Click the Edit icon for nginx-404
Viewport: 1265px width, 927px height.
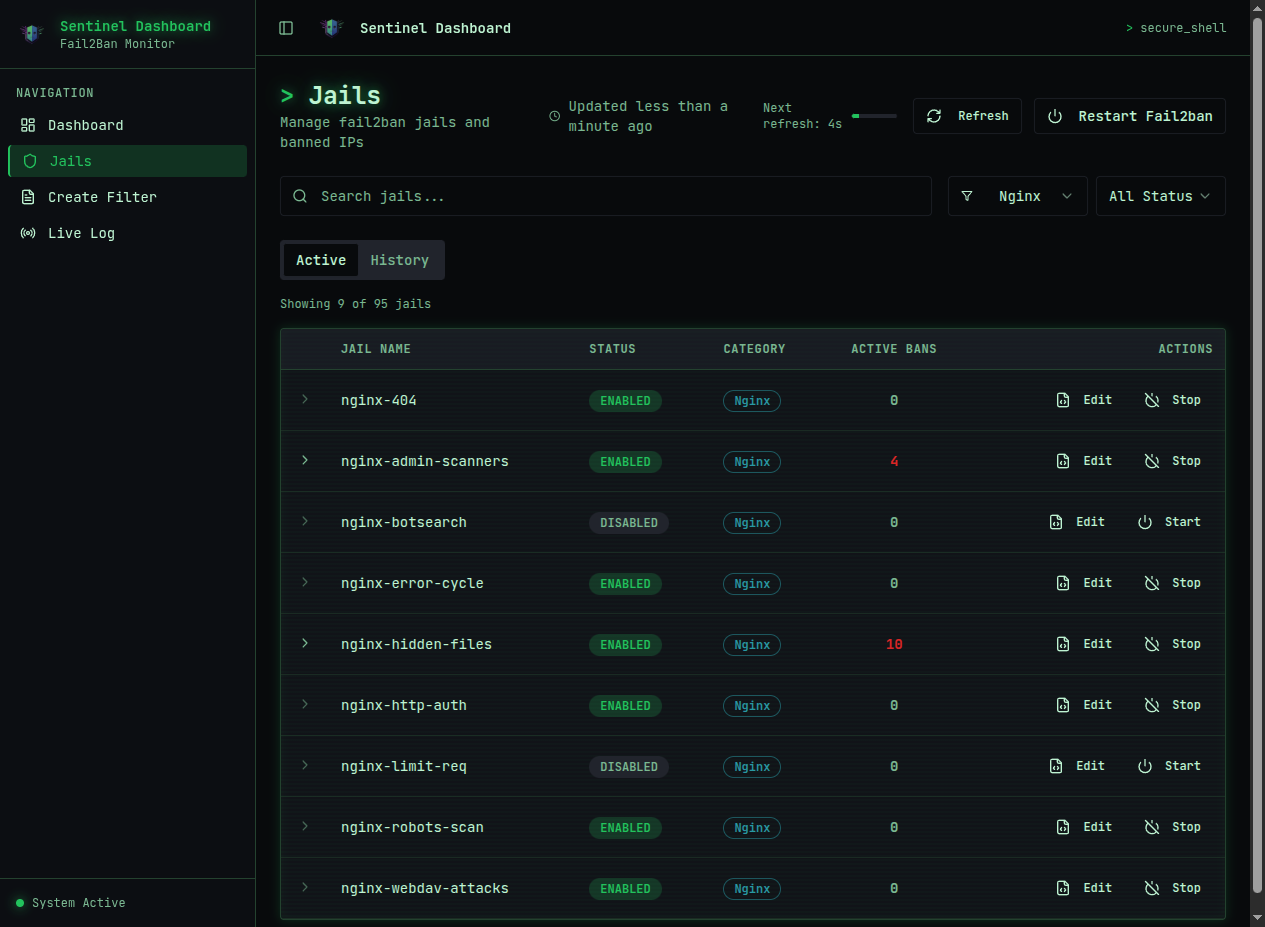pos(1063,399)
